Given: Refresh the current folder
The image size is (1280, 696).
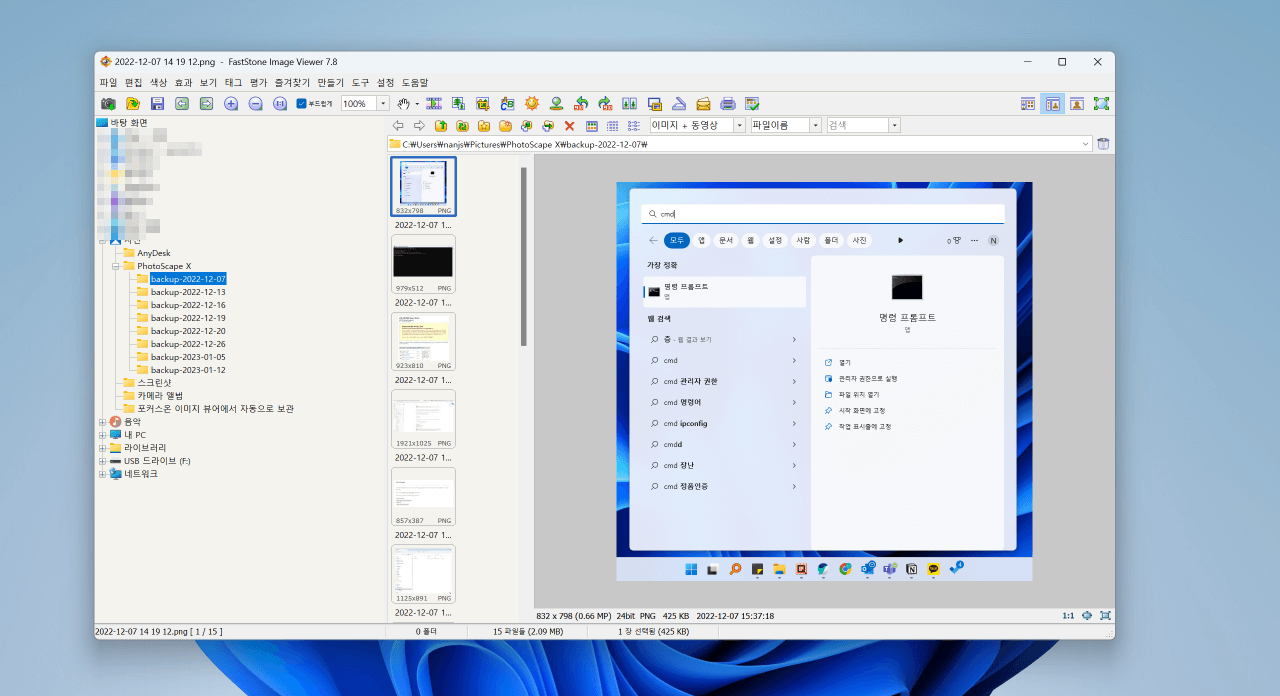Looking at the screenshot, I should (x=462, y=126).
